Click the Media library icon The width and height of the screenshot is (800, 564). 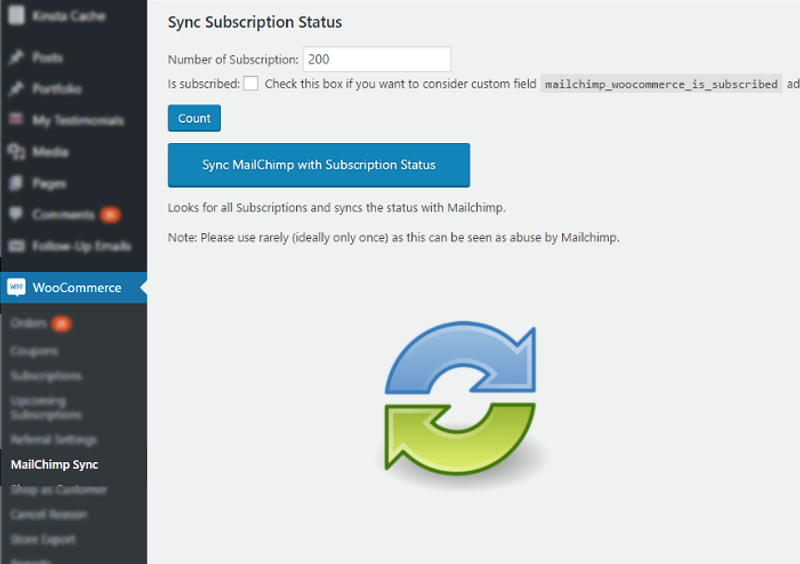coord(16,152)
